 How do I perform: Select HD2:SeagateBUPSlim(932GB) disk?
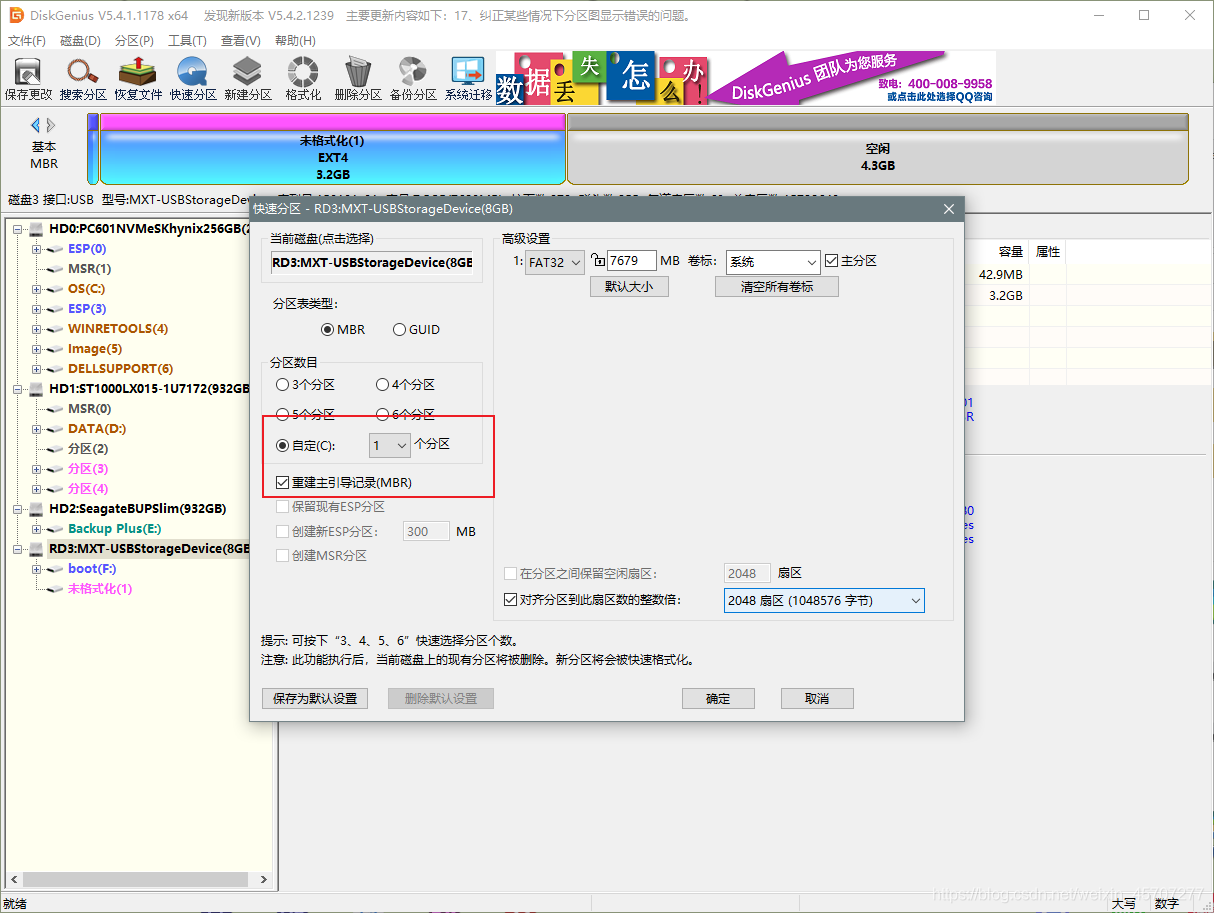coord(137,509)
